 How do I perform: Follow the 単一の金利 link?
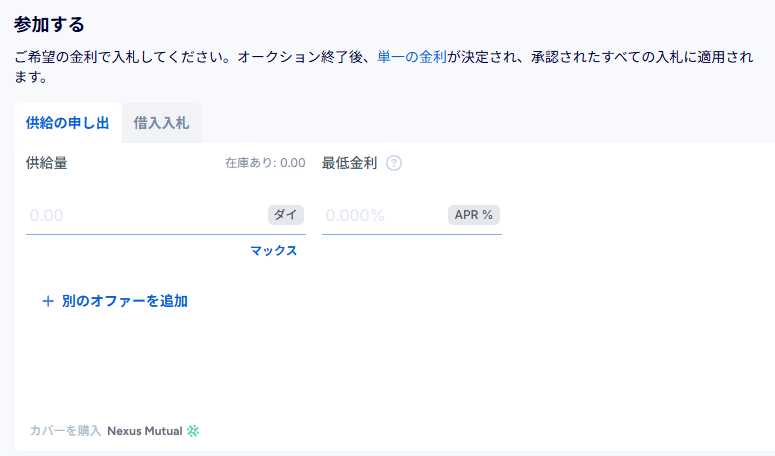[x=412, y=58]
